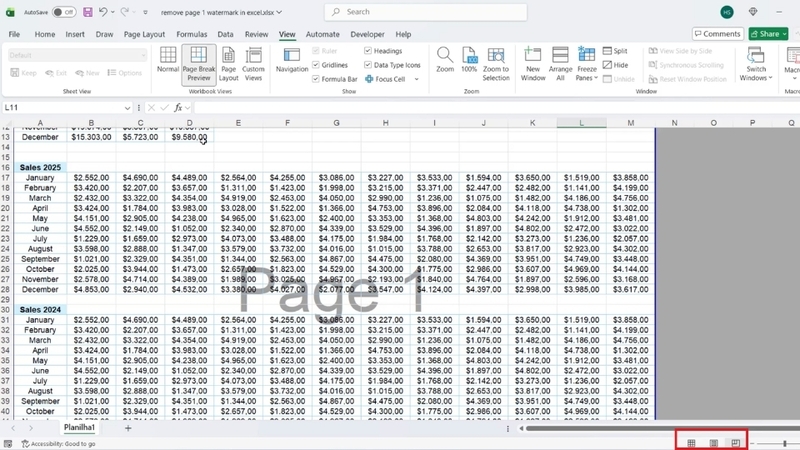The image size is (800, 450).
Task: Open a New Window
Action: (x=533, y=64)
